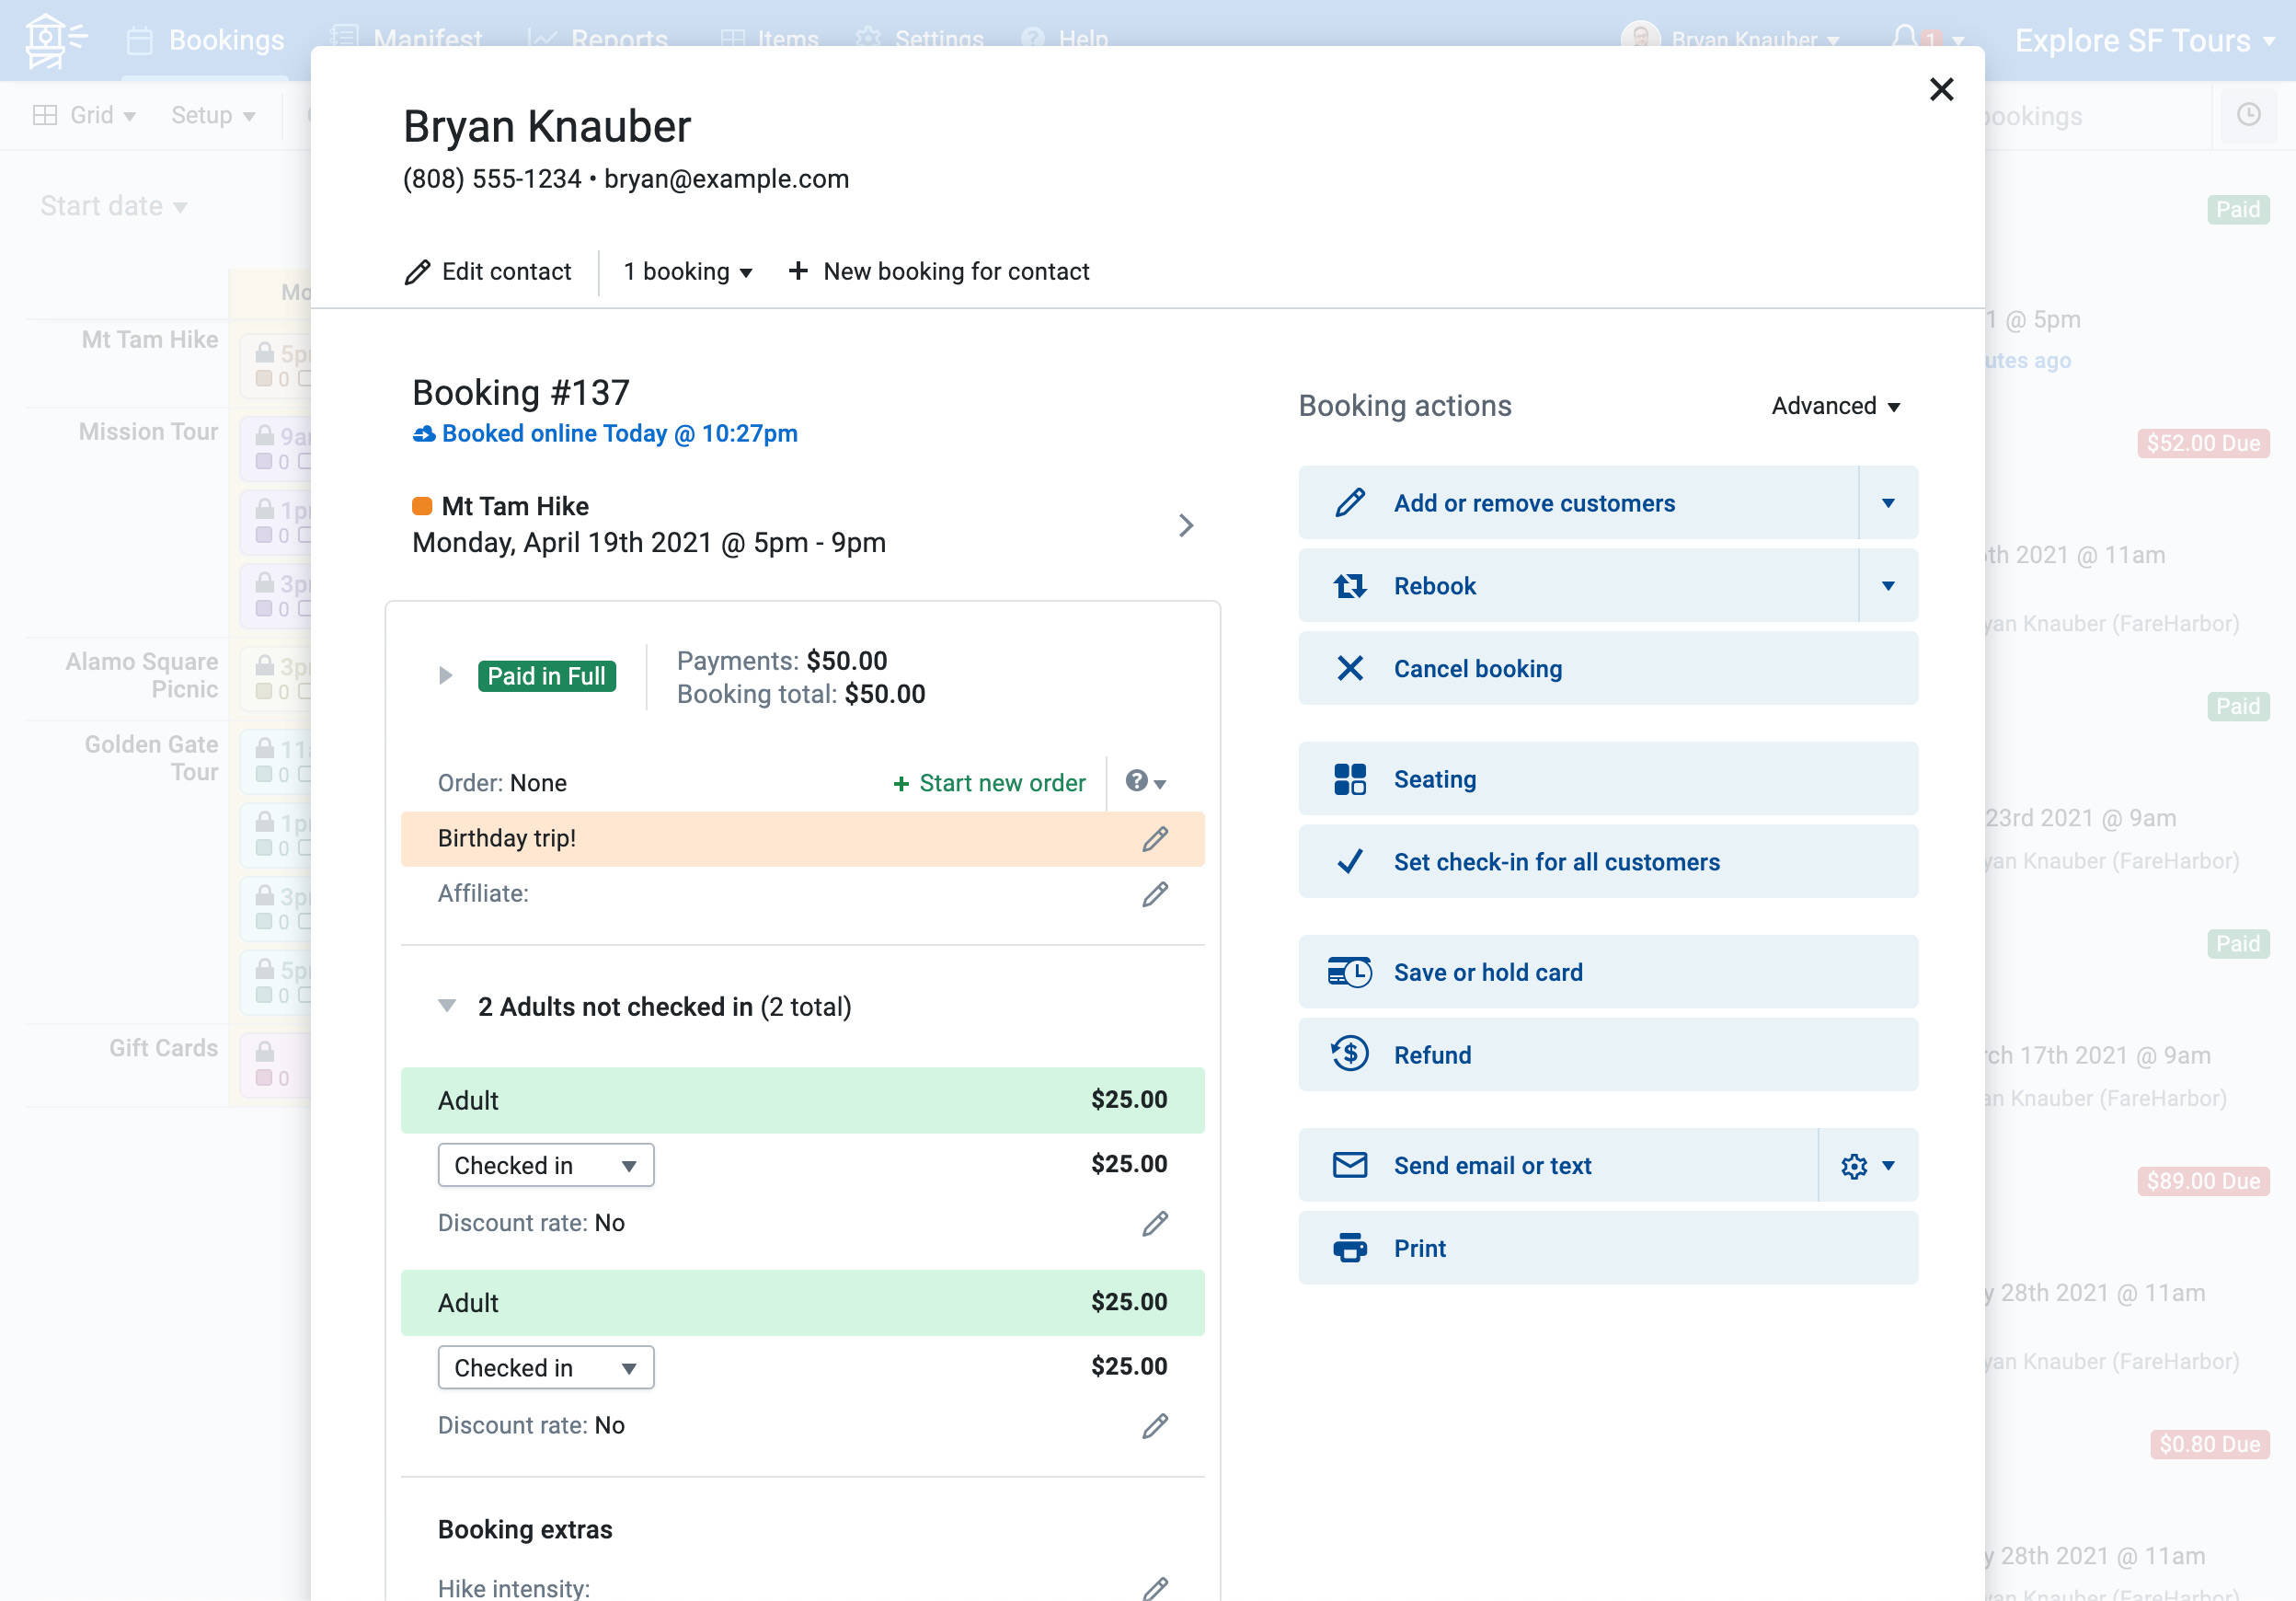Screen dimensions: 2296x1601
Task: Open the Bookings tab in background
Action: point(207,40)
